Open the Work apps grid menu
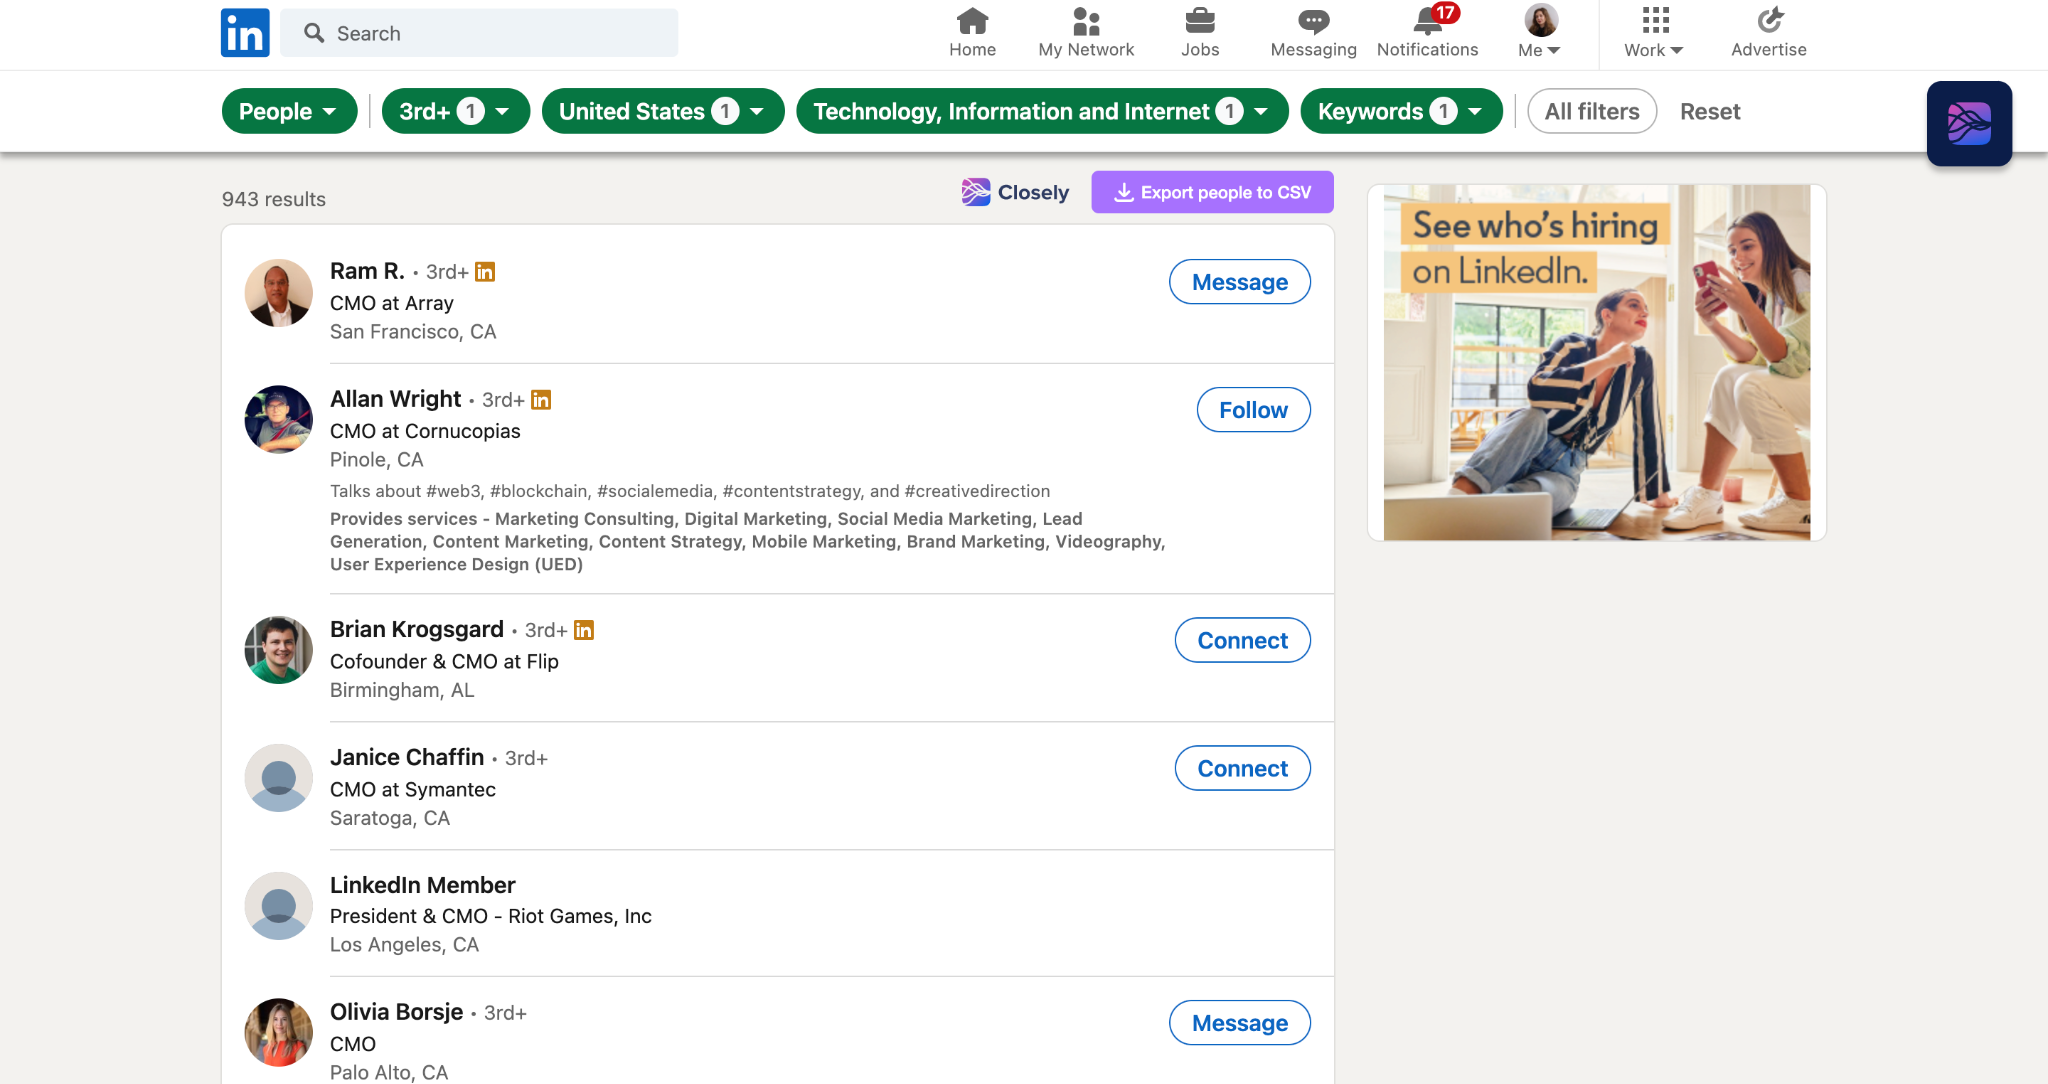This screenshot has height=1084, width=2048. [x=1654, y=33]
